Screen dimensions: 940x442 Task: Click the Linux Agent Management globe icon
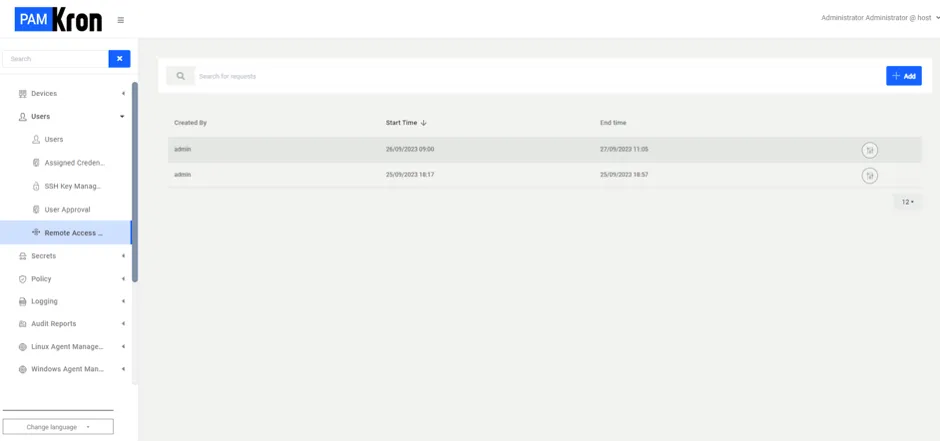click(x=23, y=347)
